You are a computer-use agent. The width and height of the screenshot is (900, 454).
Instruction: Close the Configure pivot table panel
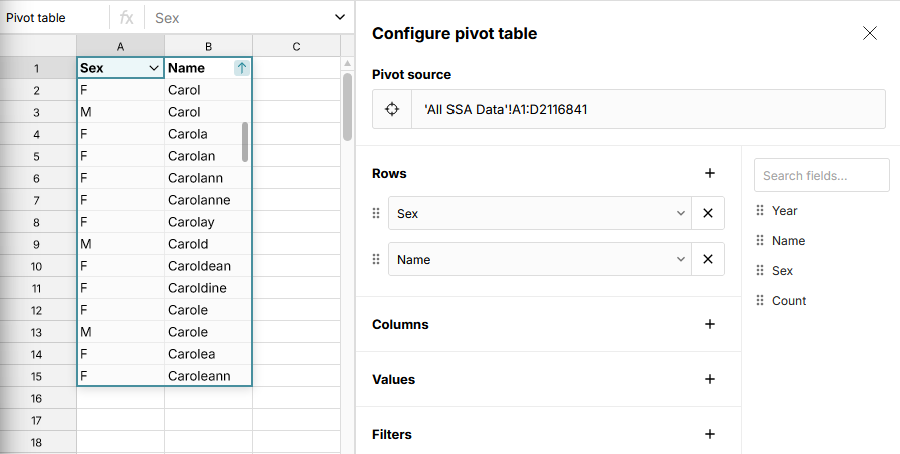point(869,33)
